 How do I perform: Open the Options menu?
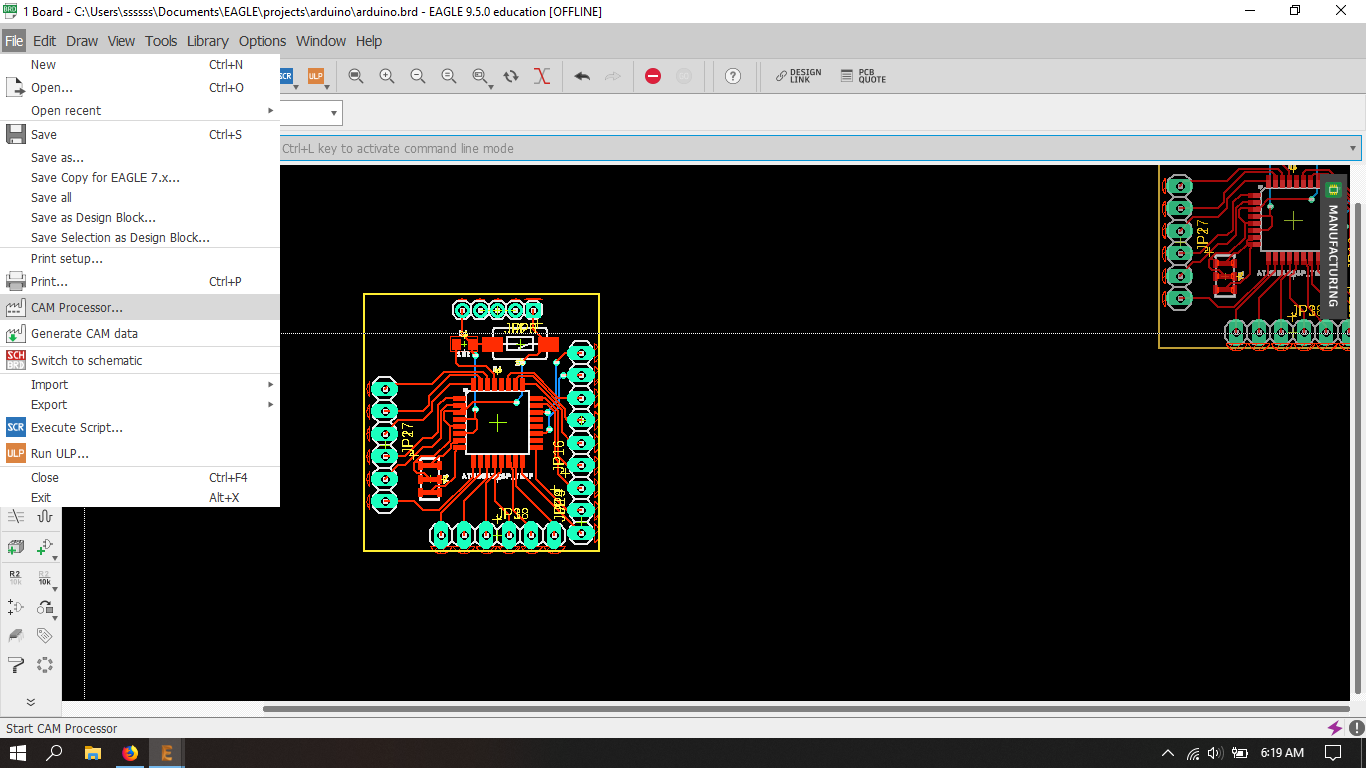click(x=262, y=41)
